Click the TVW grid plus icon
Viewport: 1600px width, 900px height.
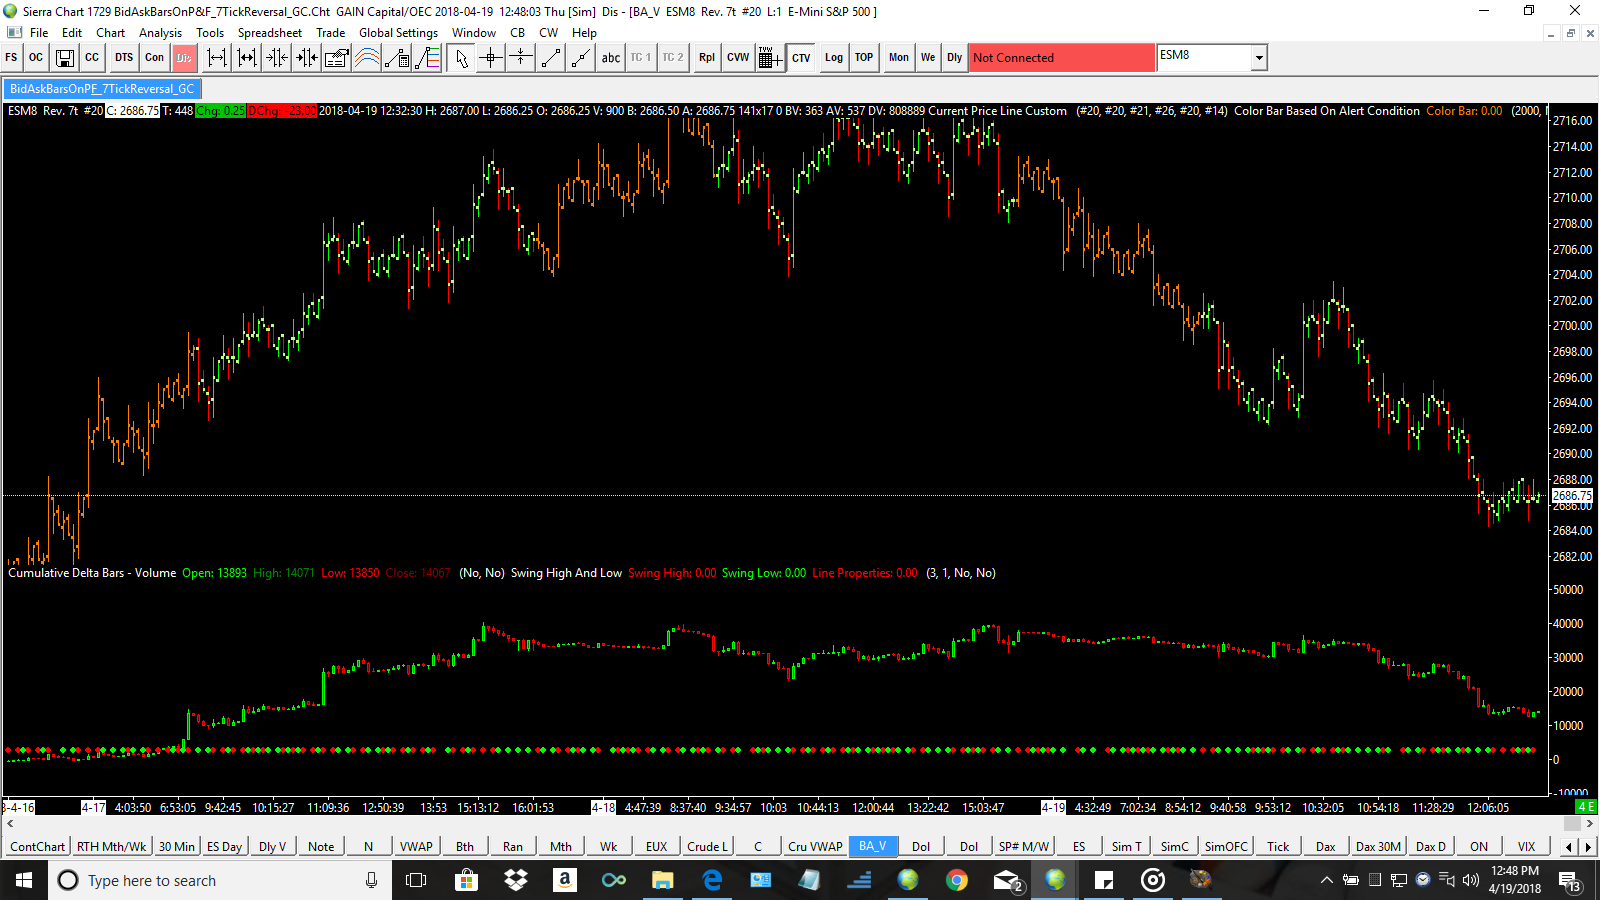point(770,58)
